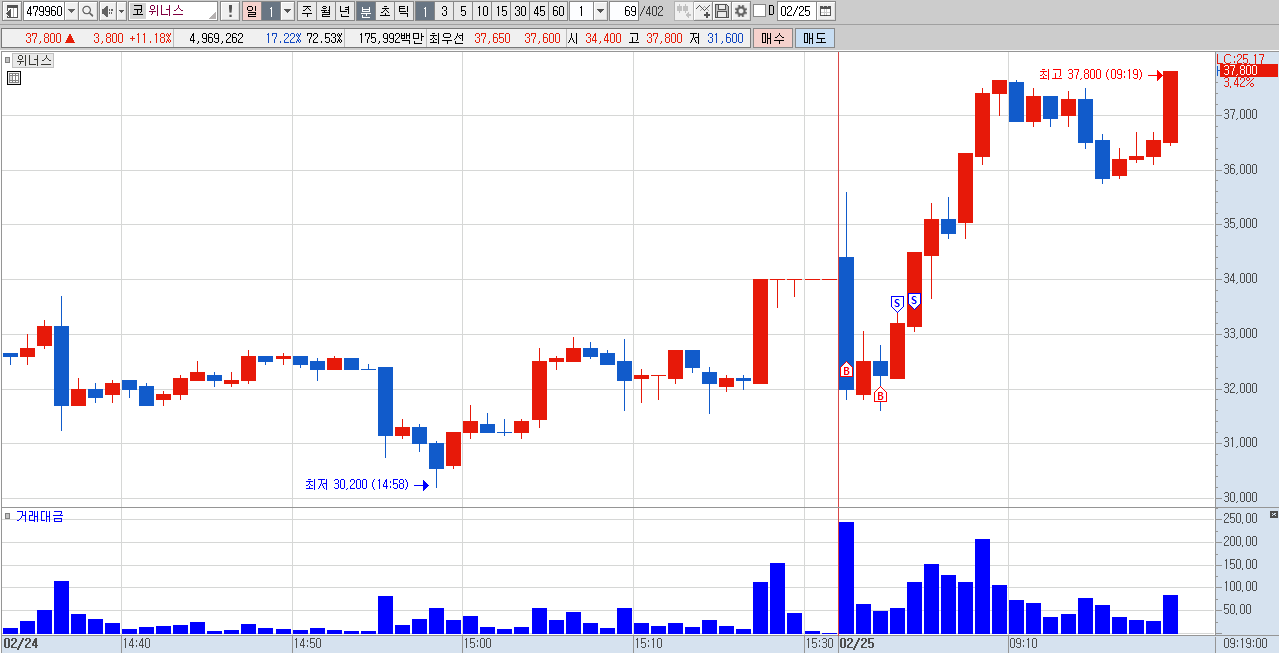Select the 월 monthly period toggle
1279x653 pixels.
pyautogui.click(x=326, y=11)
